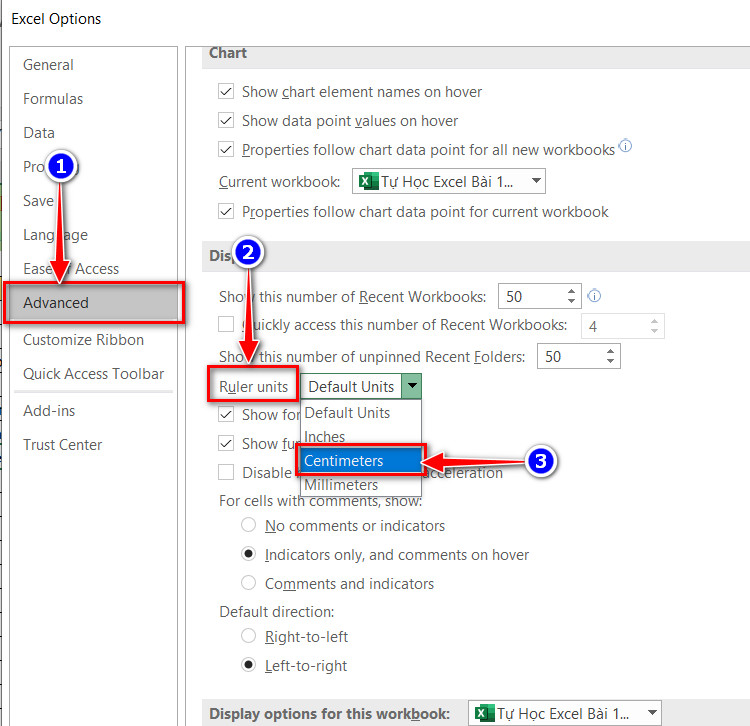750x726 pixels.
Task: Click the Ruler units label
Action: click(x=253, y=386)
